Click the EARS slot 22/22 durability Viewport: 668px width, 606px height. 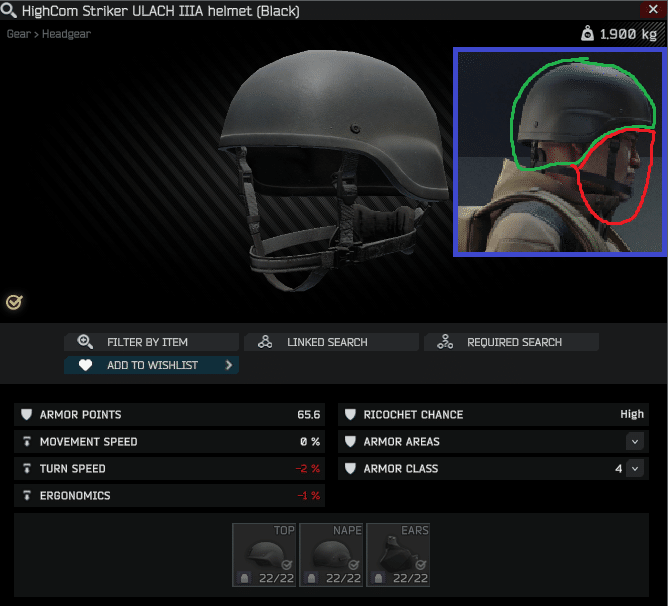tap(410, 578)
